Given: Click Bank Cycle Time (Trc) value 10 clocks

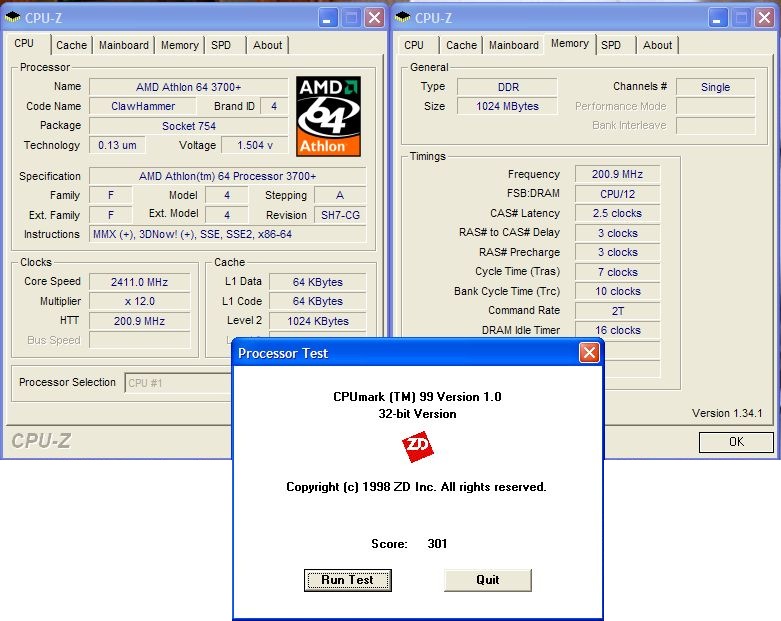Looking at the screenshot, I should (618, 291).
